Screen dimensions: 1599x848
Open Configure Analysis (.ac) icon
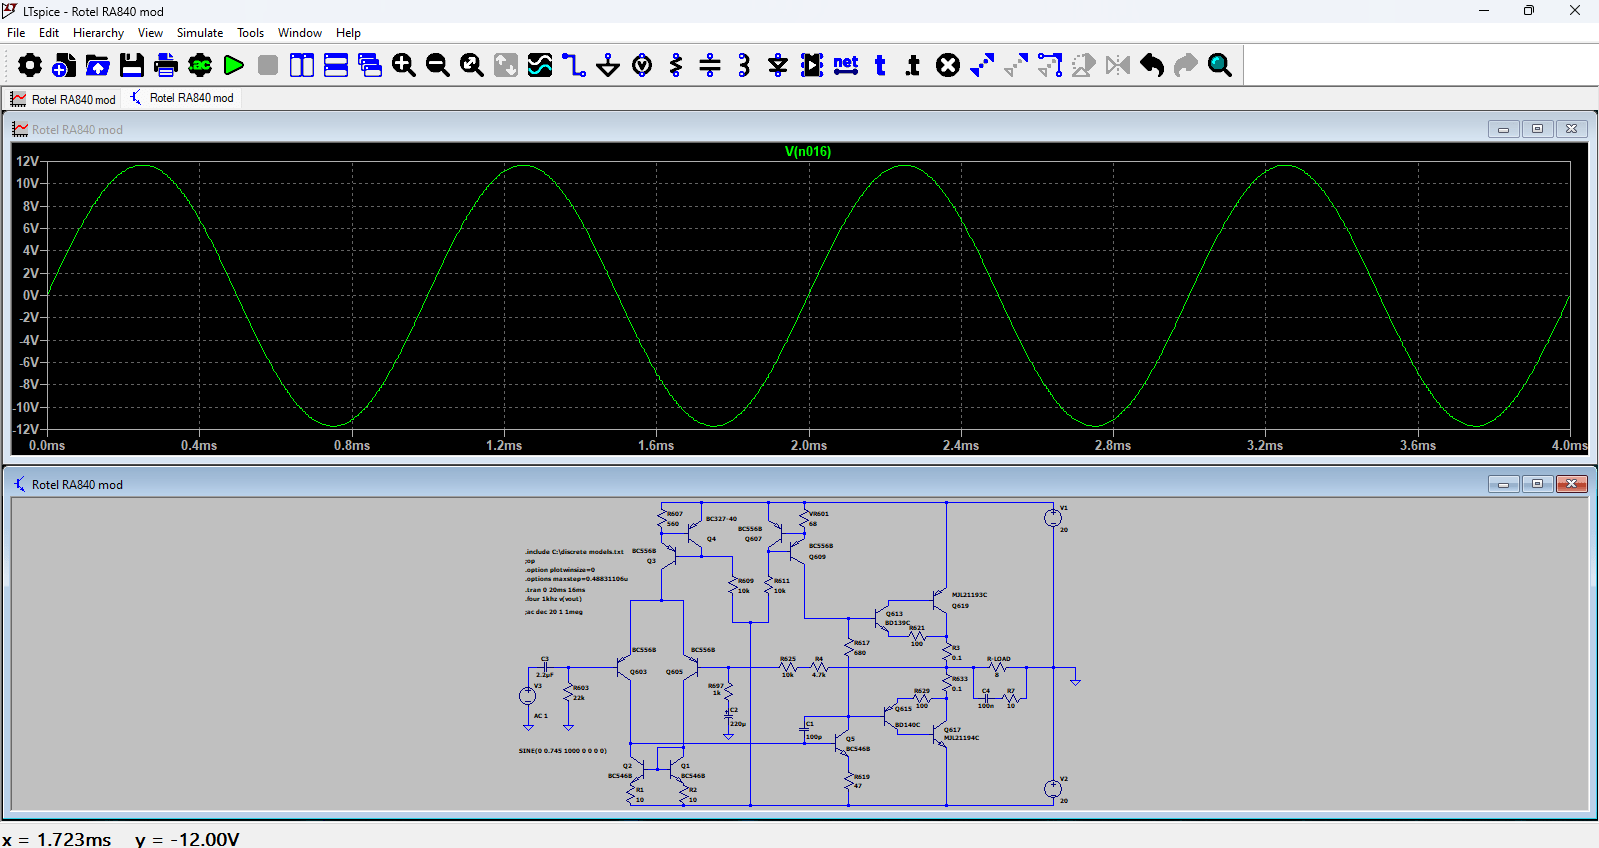pyautogui.click(x=200, y=65)
